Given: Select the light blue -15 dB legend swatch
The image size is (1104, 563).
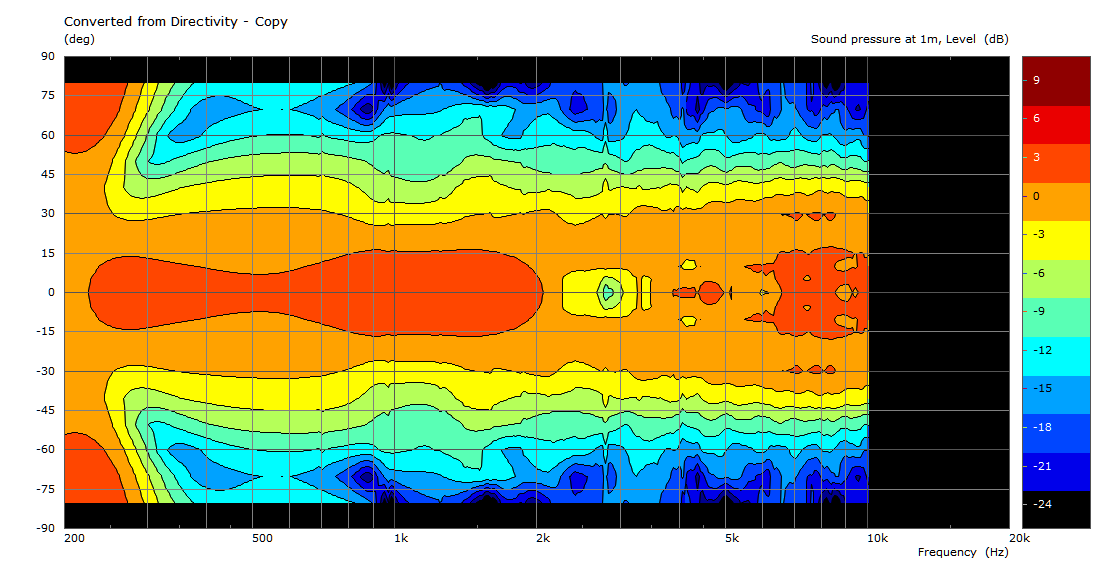Looking at the screenshot, I should click(1056, 395).
